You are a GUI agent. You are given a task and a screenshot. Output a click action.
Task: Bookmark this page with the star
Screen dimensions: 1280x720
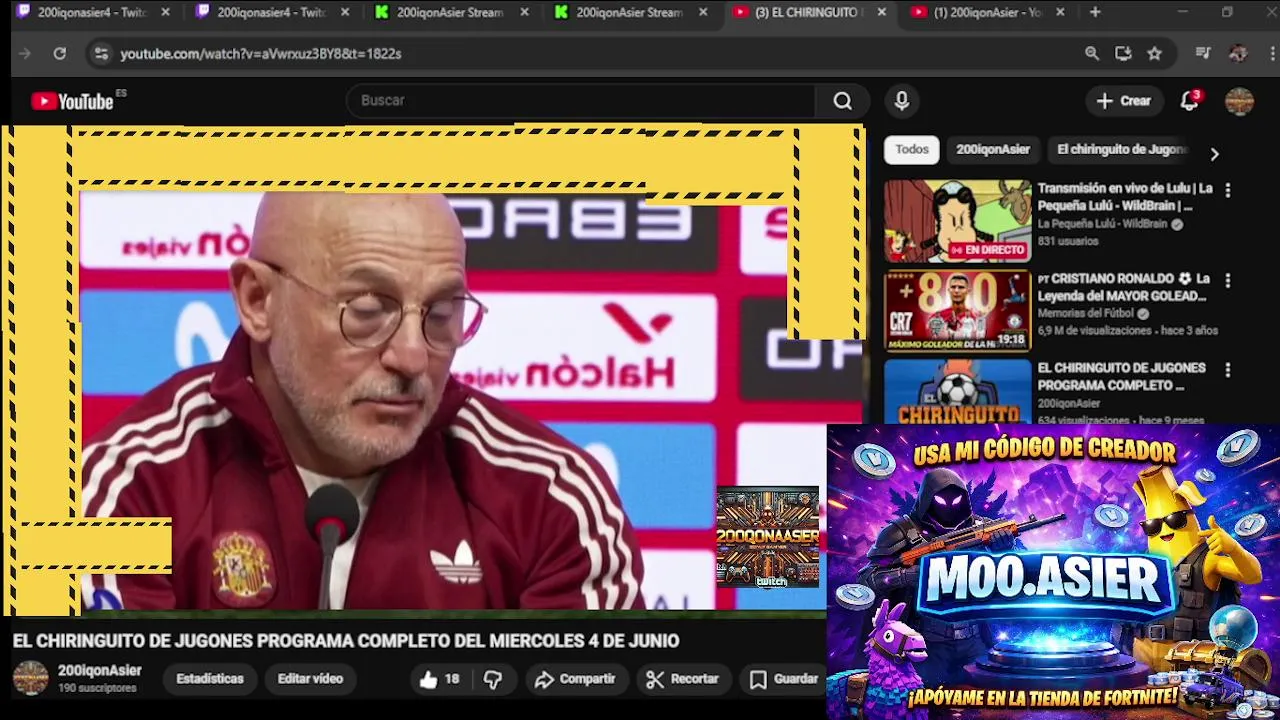point(1154,53)
